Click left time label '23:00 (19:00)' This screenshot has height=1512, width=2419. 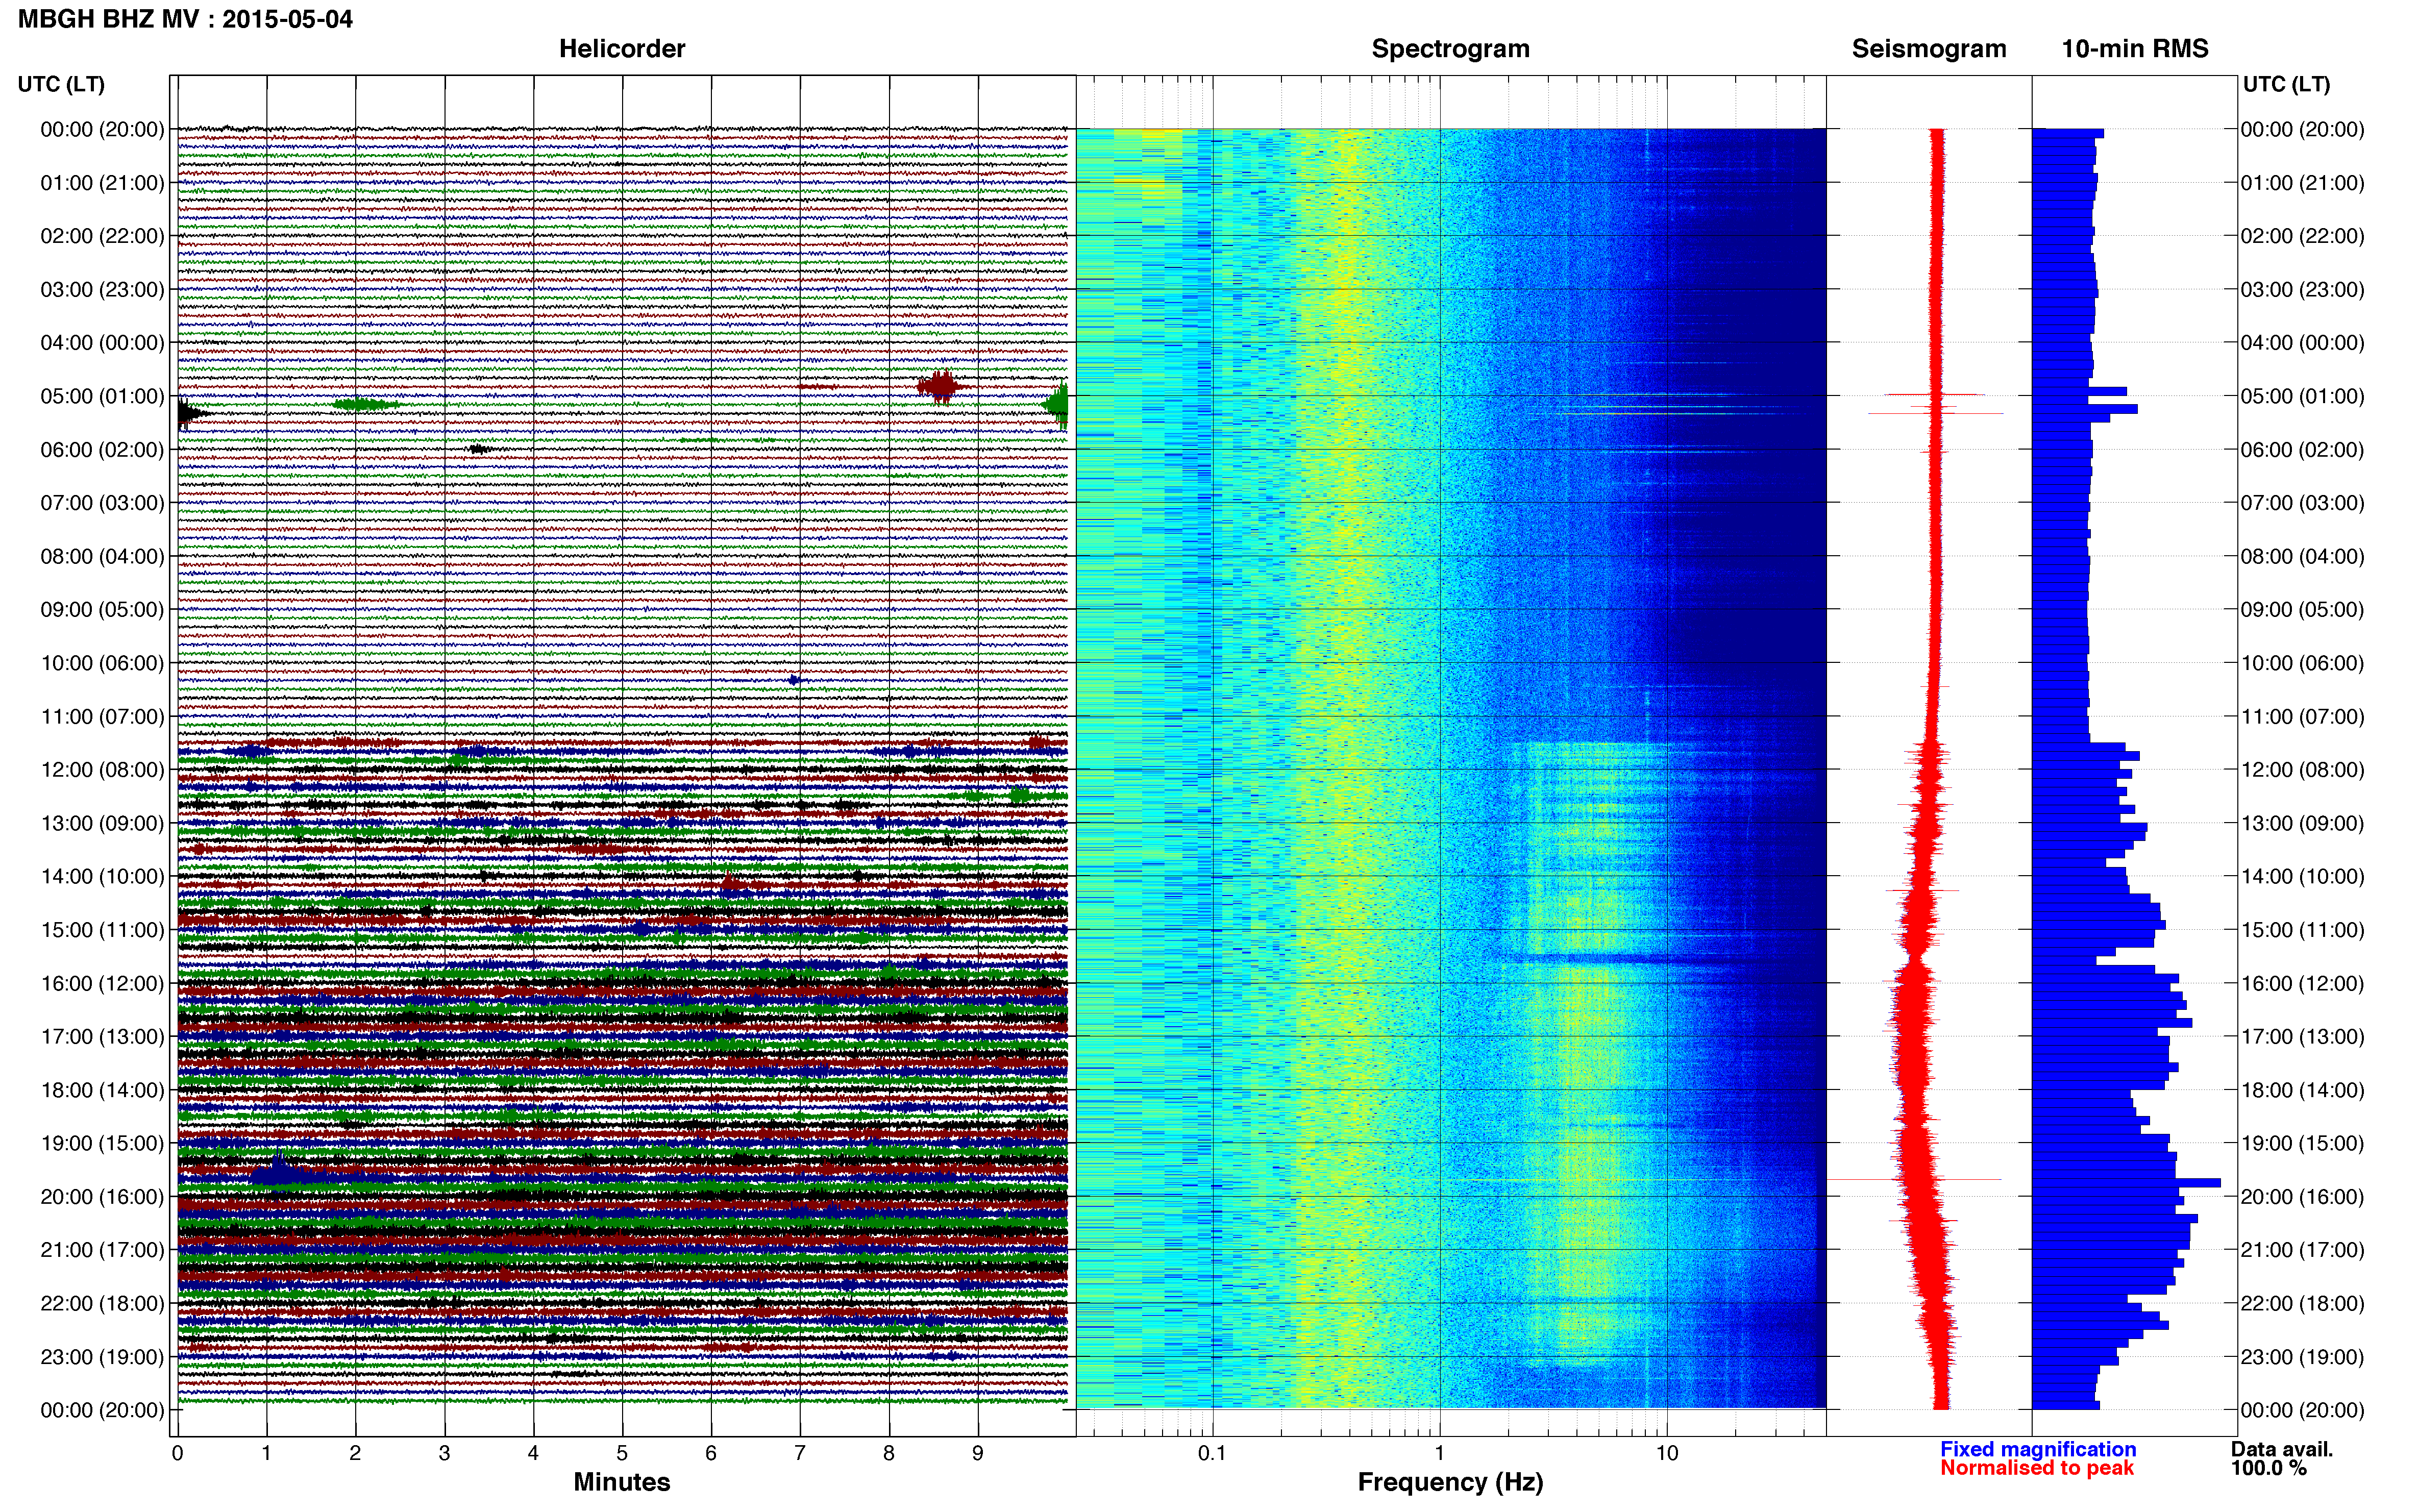coord(102,1357)
